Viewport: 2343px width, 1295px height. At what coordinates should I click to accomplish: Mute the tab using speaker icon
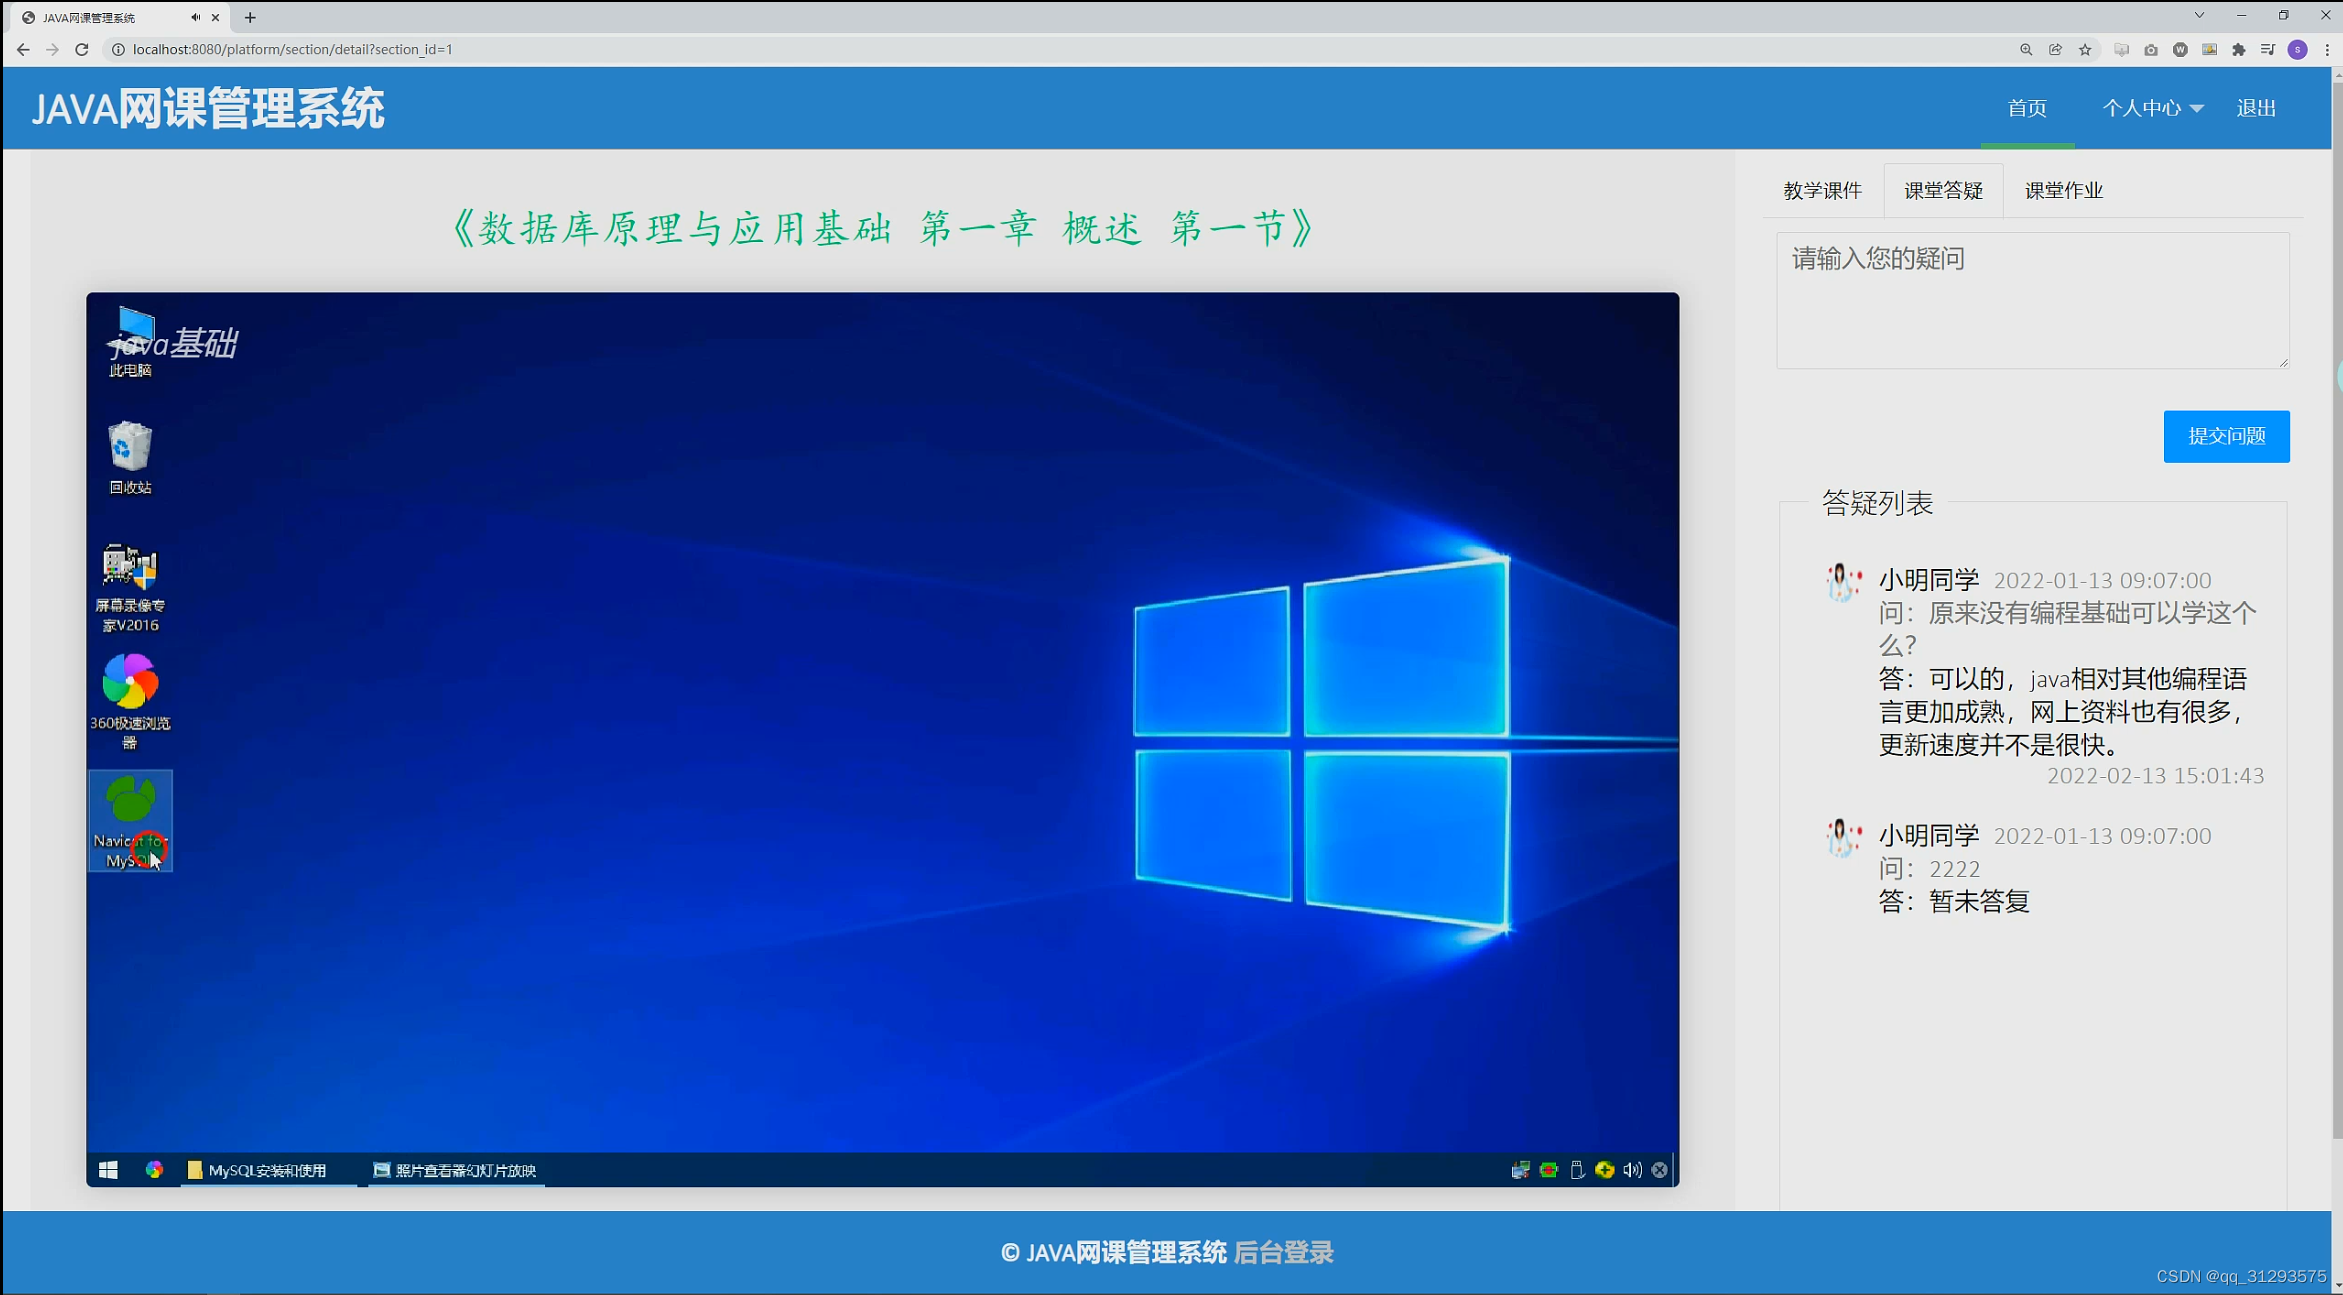(x=195, y=17)
